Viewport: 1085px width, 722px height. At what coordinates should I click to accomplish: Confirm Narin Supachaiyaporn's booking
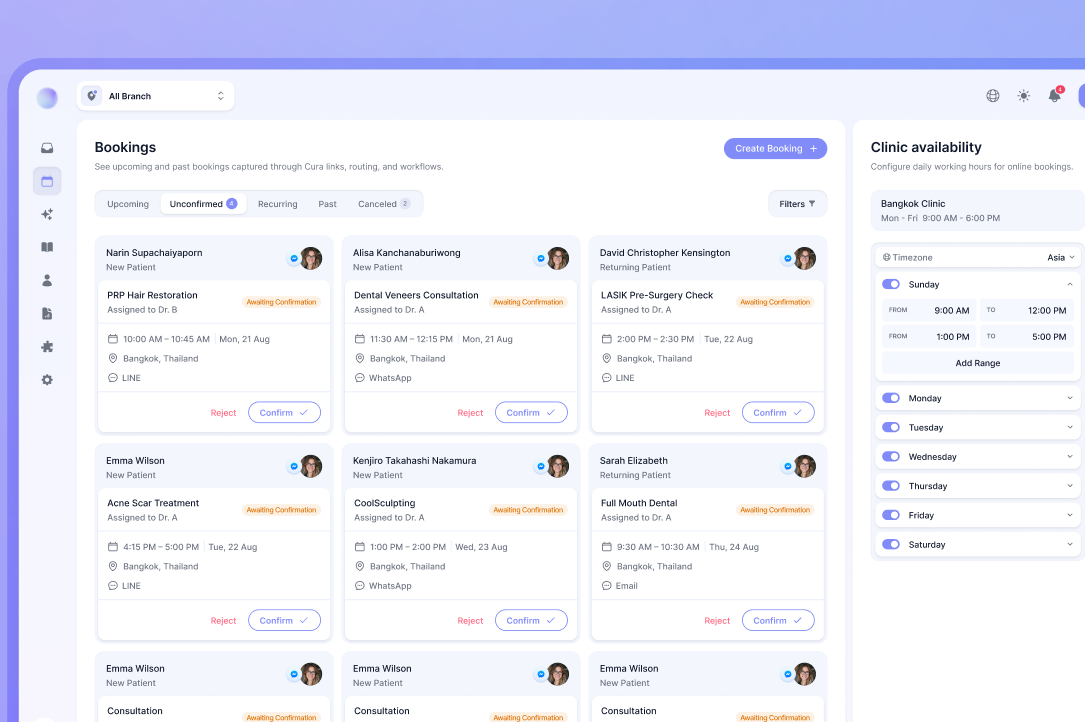pyautogui.click(x=284, y=413)
